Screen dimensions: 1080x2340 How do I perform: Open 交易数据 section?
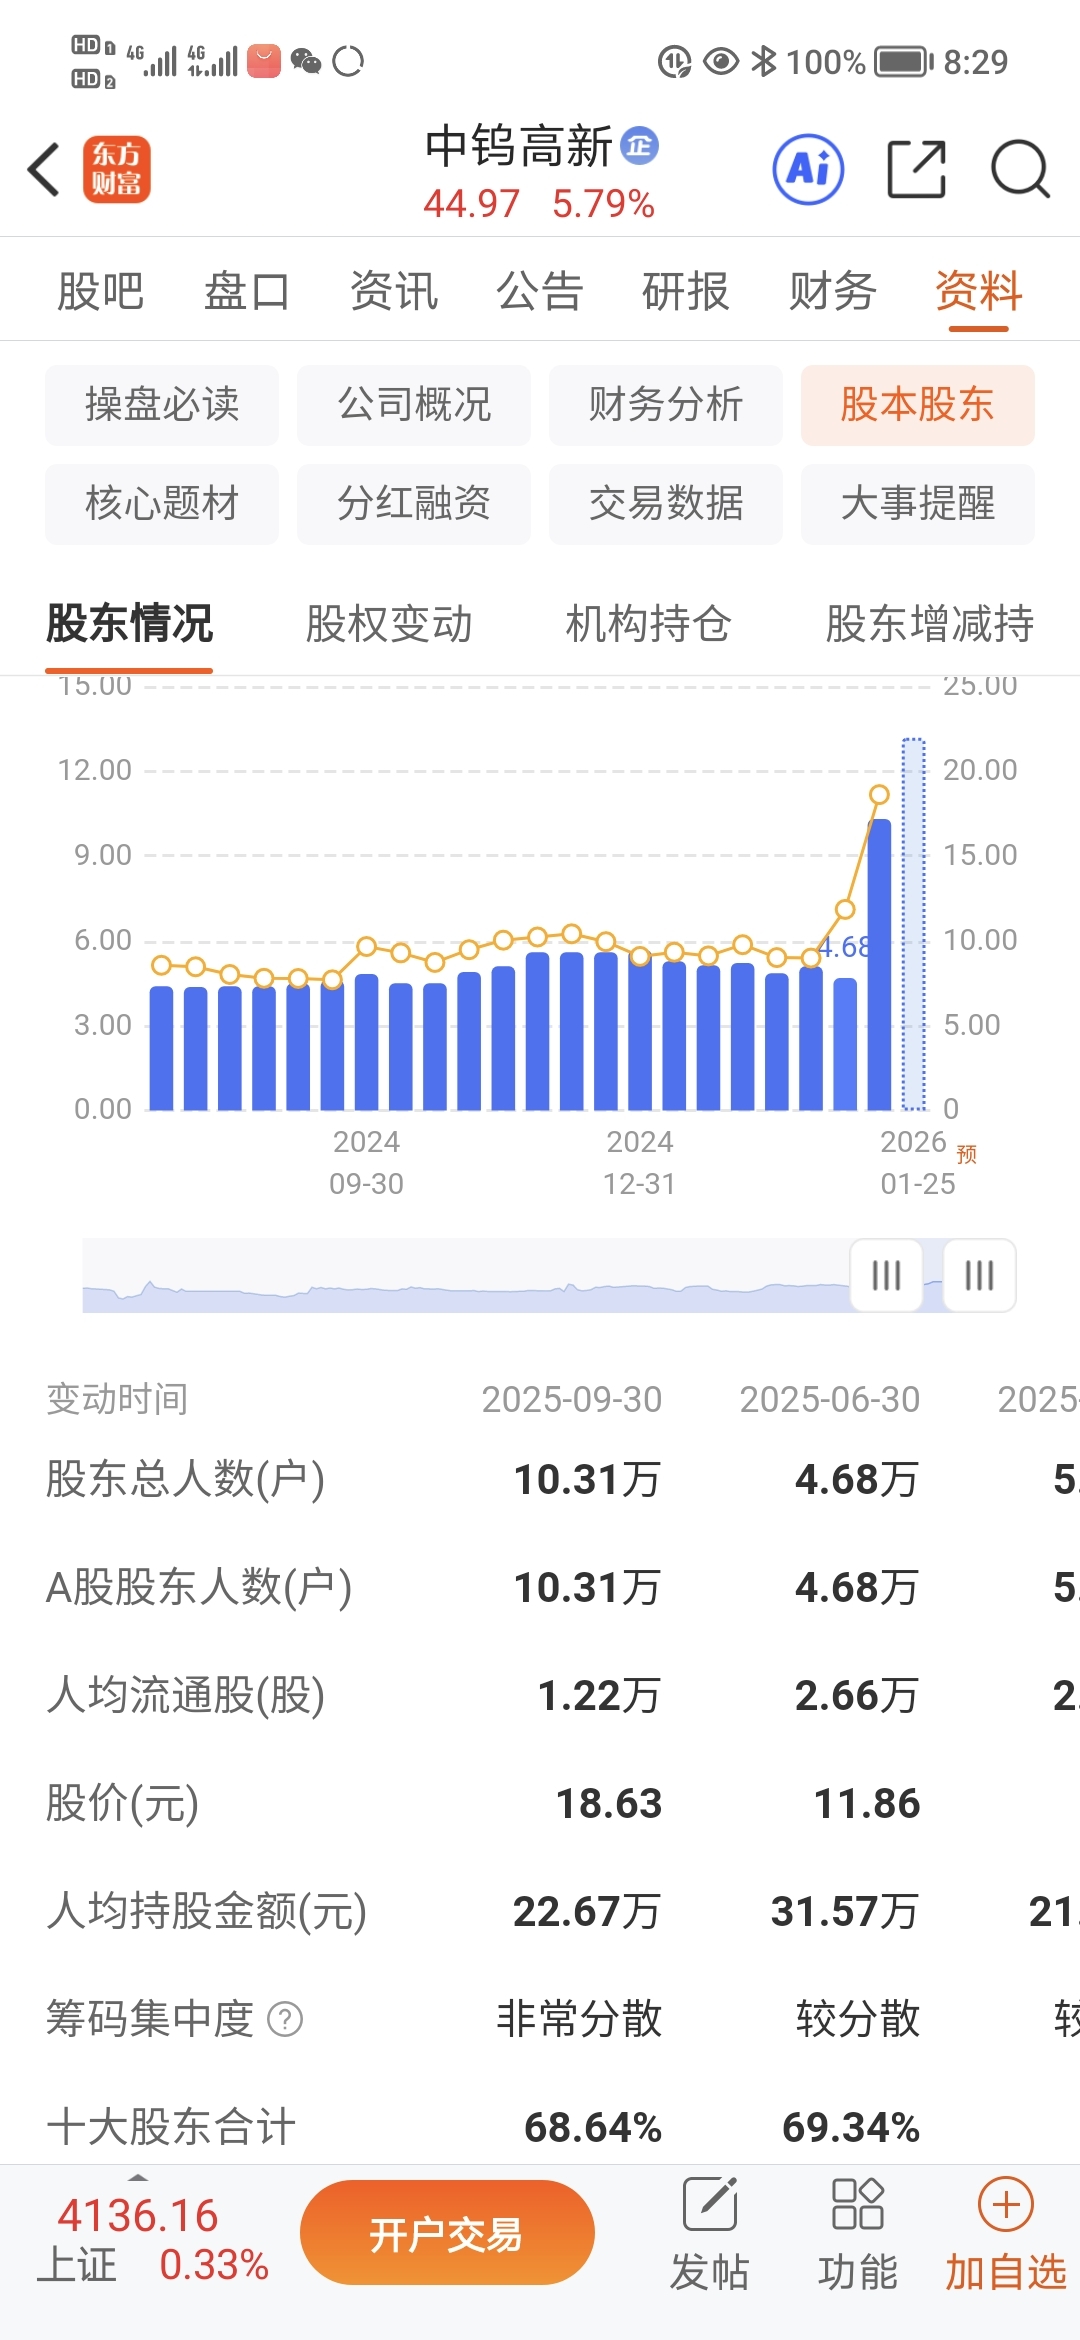tap(666, 504)
